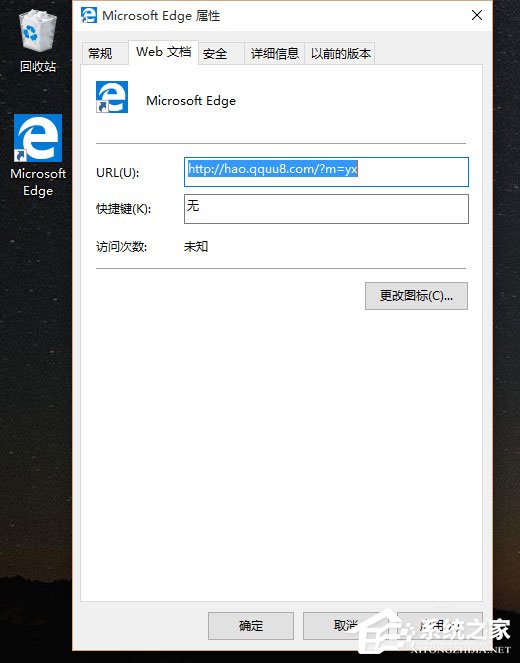
Task: Switch to the 详细信息 tab
Action: tap(274, 53)
